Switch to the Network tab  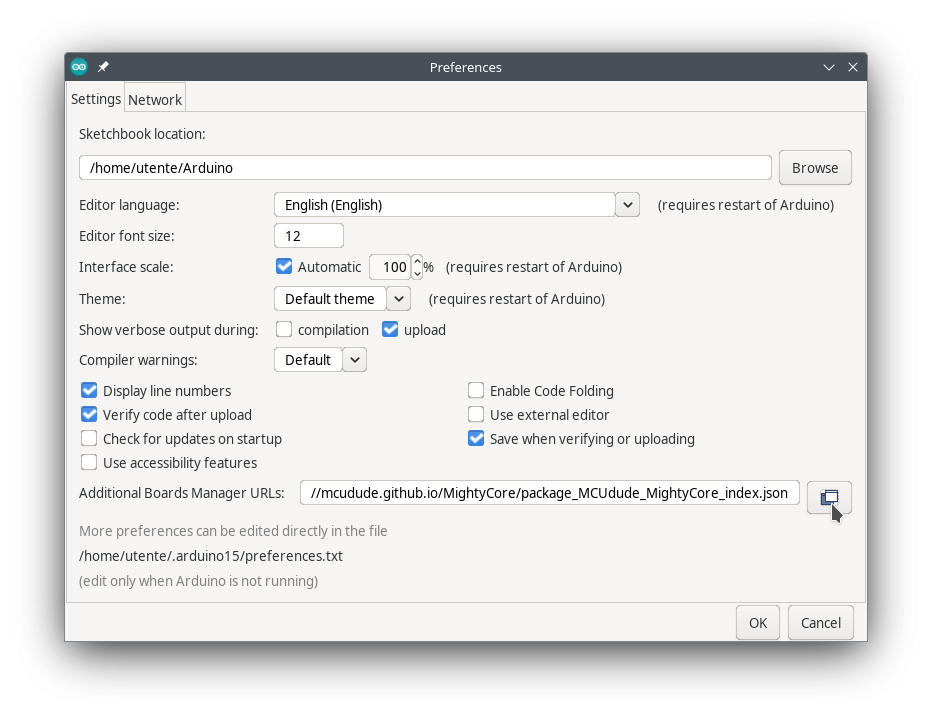point(155,99)
